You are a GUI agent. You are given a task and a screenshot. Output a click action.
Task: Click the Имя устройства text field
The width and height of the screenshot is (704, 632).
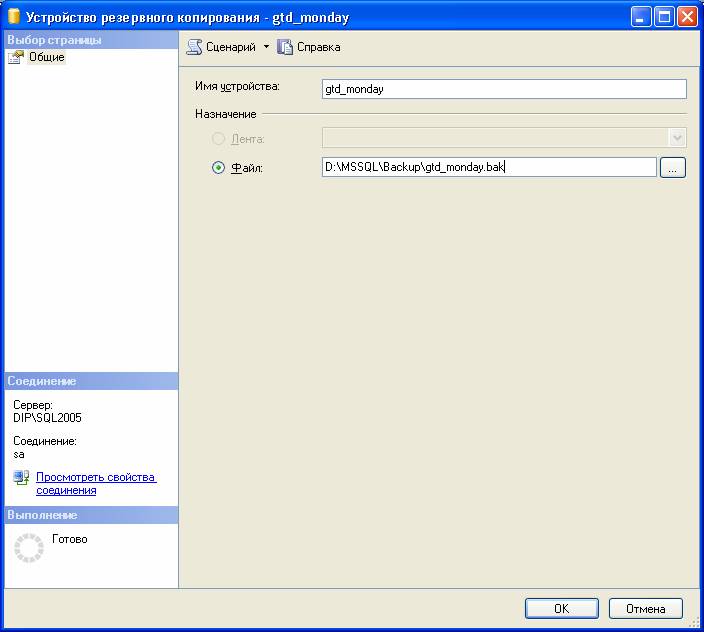[504, 89]
